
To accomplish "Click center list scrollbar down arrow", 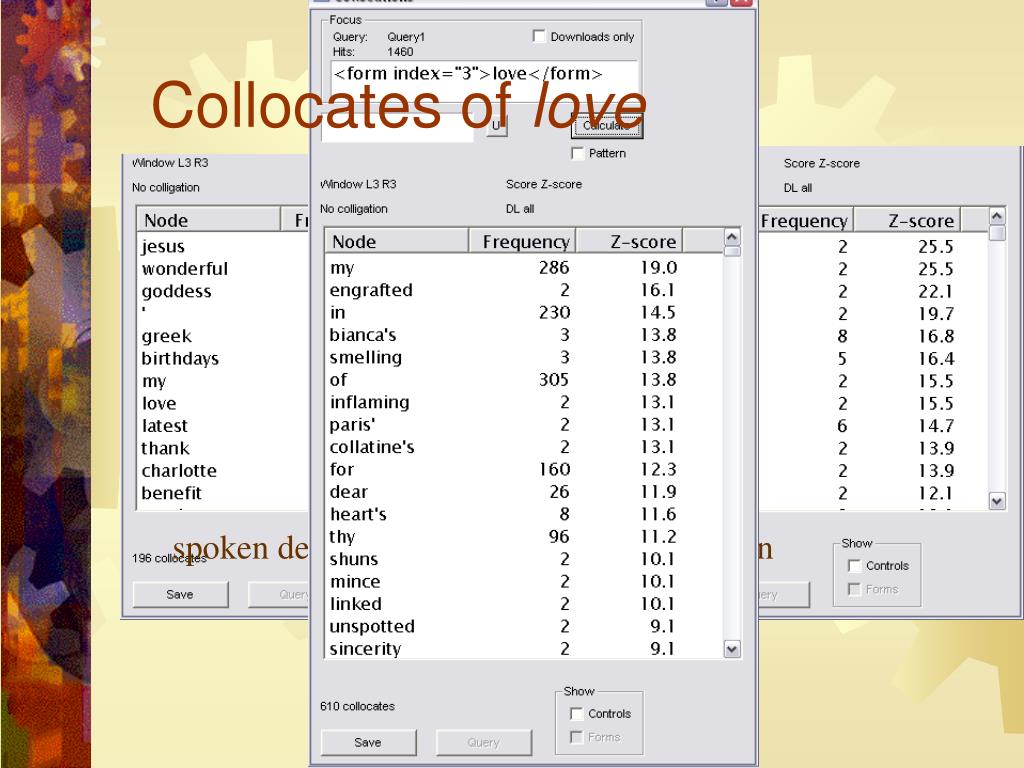I will point(732,649).
